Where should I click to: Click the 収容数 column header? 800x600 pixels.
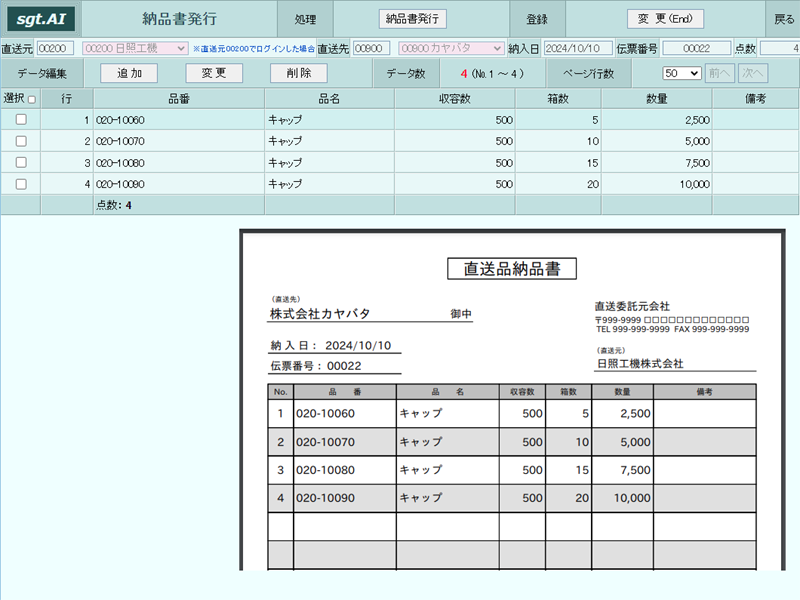tap(455, 98)
